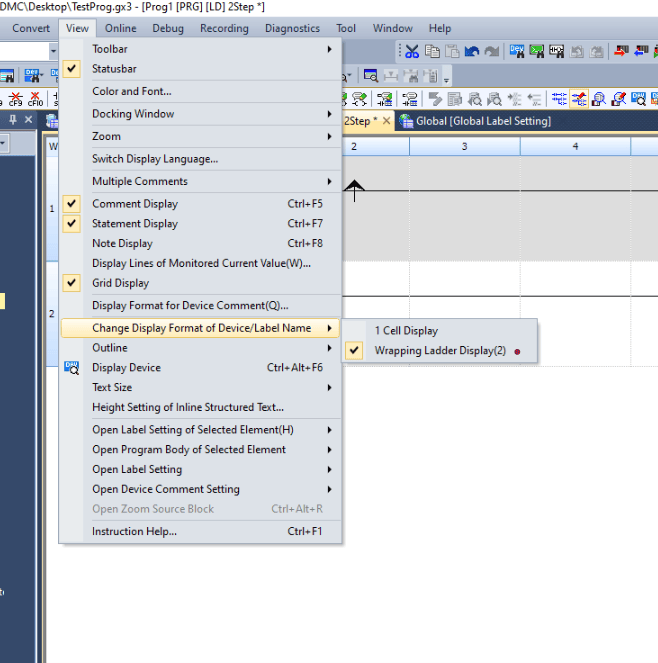The width and height of the screenshot is (658, 663).
Task: Click the green Find Instruction binoculars icon
Action: [537, 52]
